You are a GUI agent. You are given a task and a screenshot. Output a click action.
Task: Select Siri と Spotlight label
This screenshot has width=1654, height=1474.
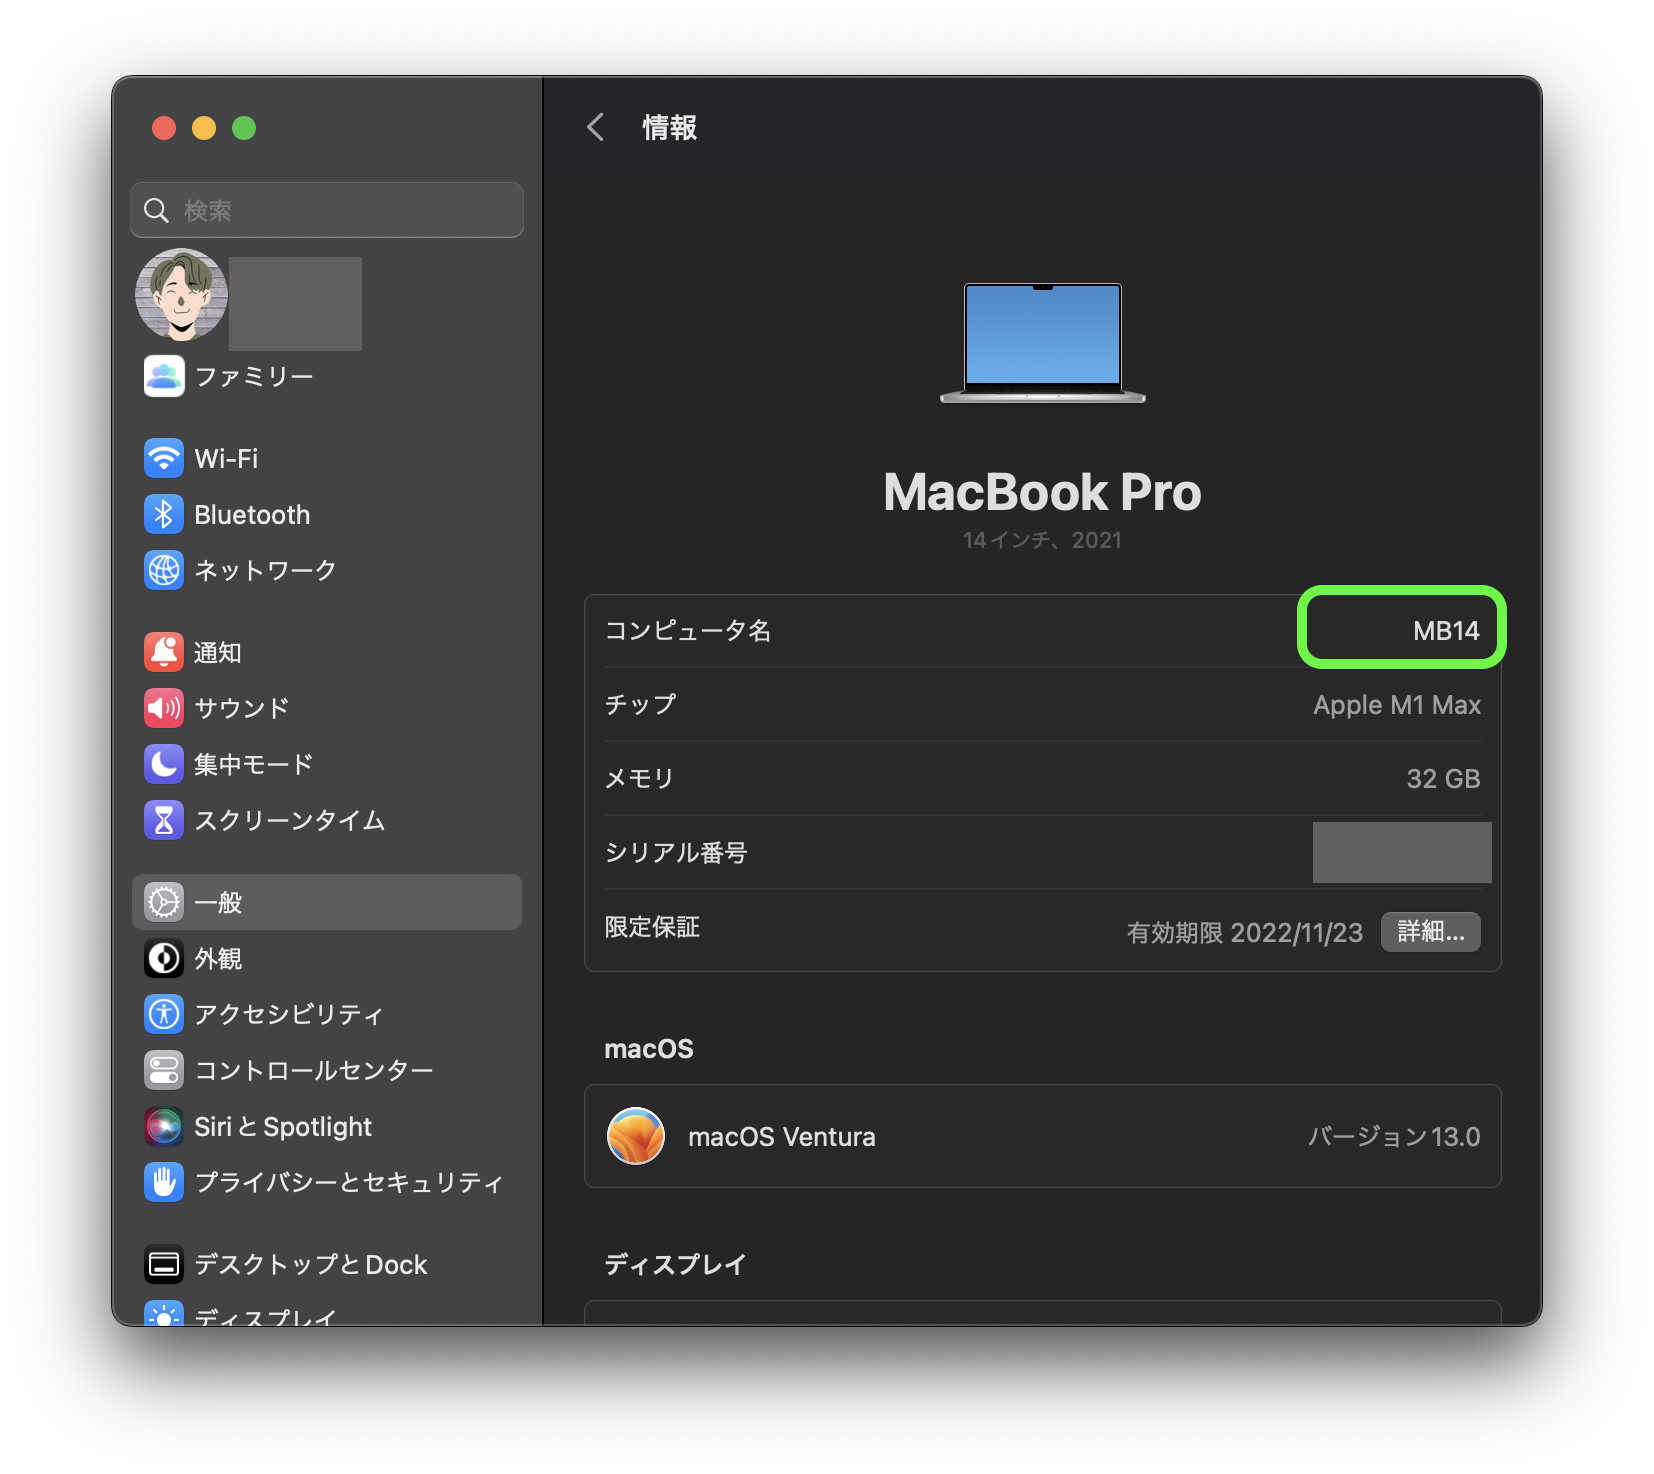coord(283,1127)
